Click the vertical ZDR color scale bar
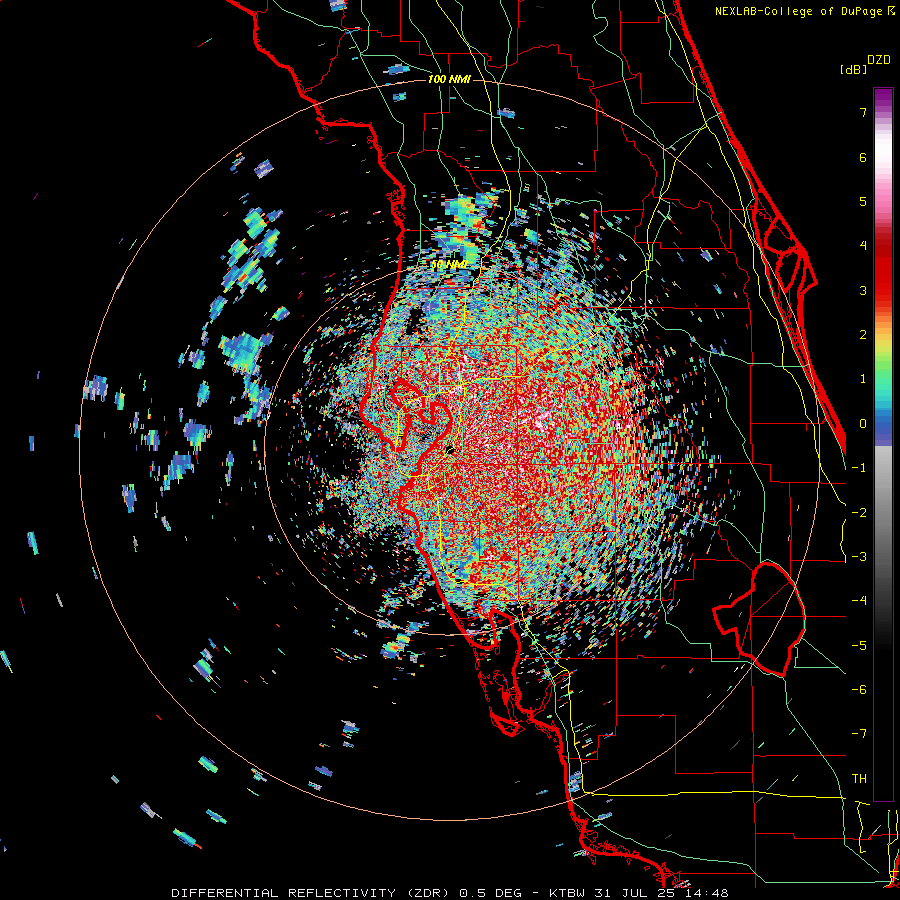The width and height of the screenshot is (900, 900). [x=883, y=444]
